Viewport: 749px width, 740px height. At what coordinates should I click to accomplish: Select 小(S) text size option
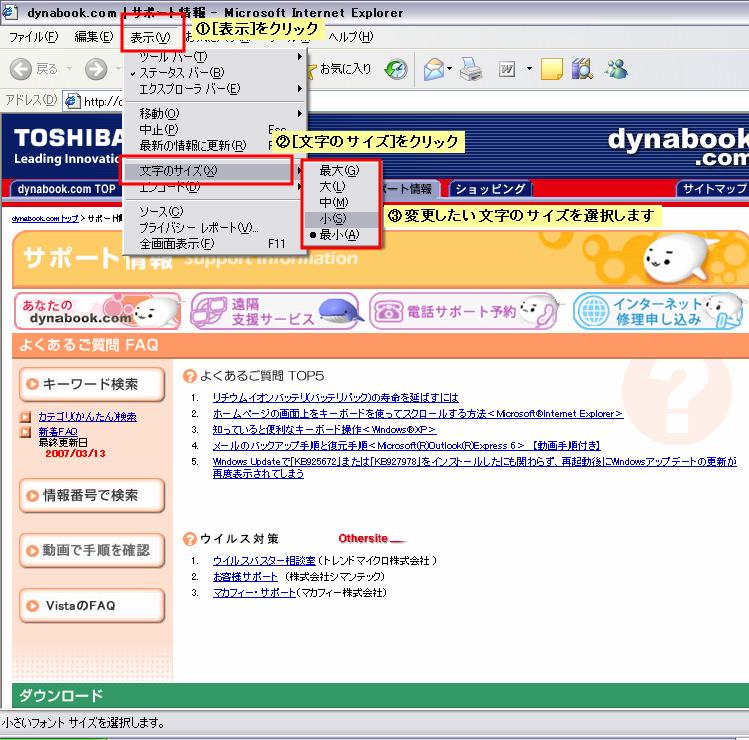click(x=340, y=219)
